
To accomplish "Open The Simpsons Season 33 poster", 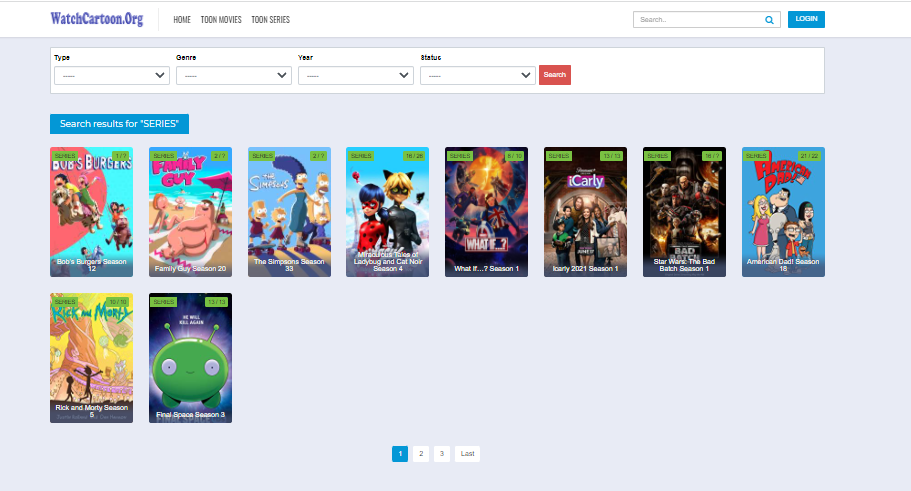I will click(x=289, y=212).
